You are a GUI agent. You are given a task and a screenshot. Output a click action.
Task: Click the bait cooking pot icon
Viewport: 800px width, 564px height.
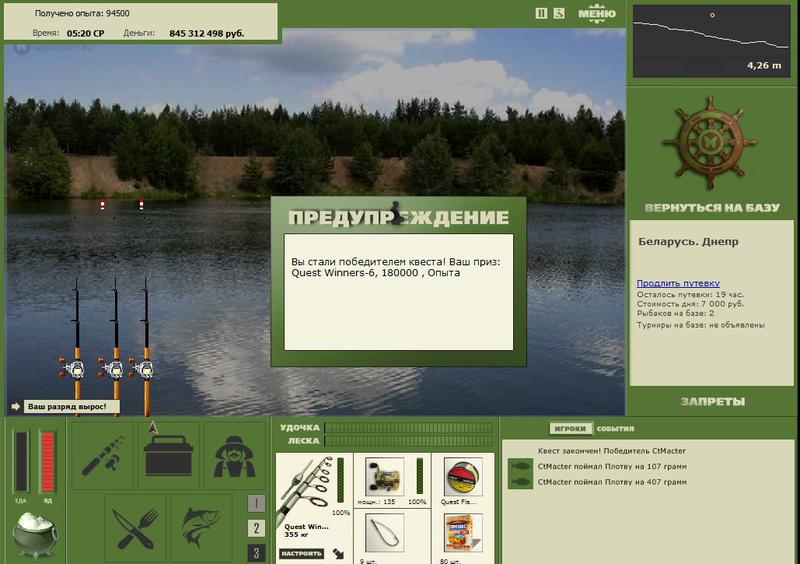tap(35, 534)
